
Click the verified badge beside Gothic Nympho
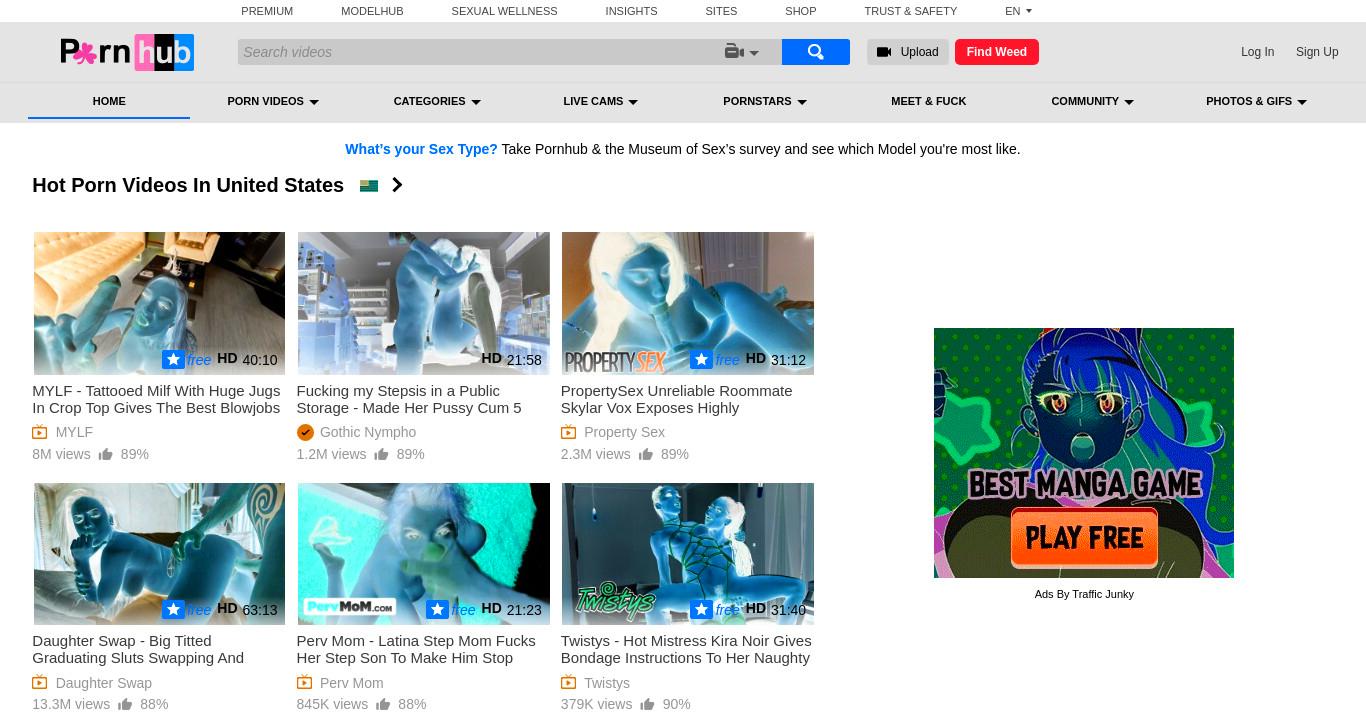[x=305, y=432]
